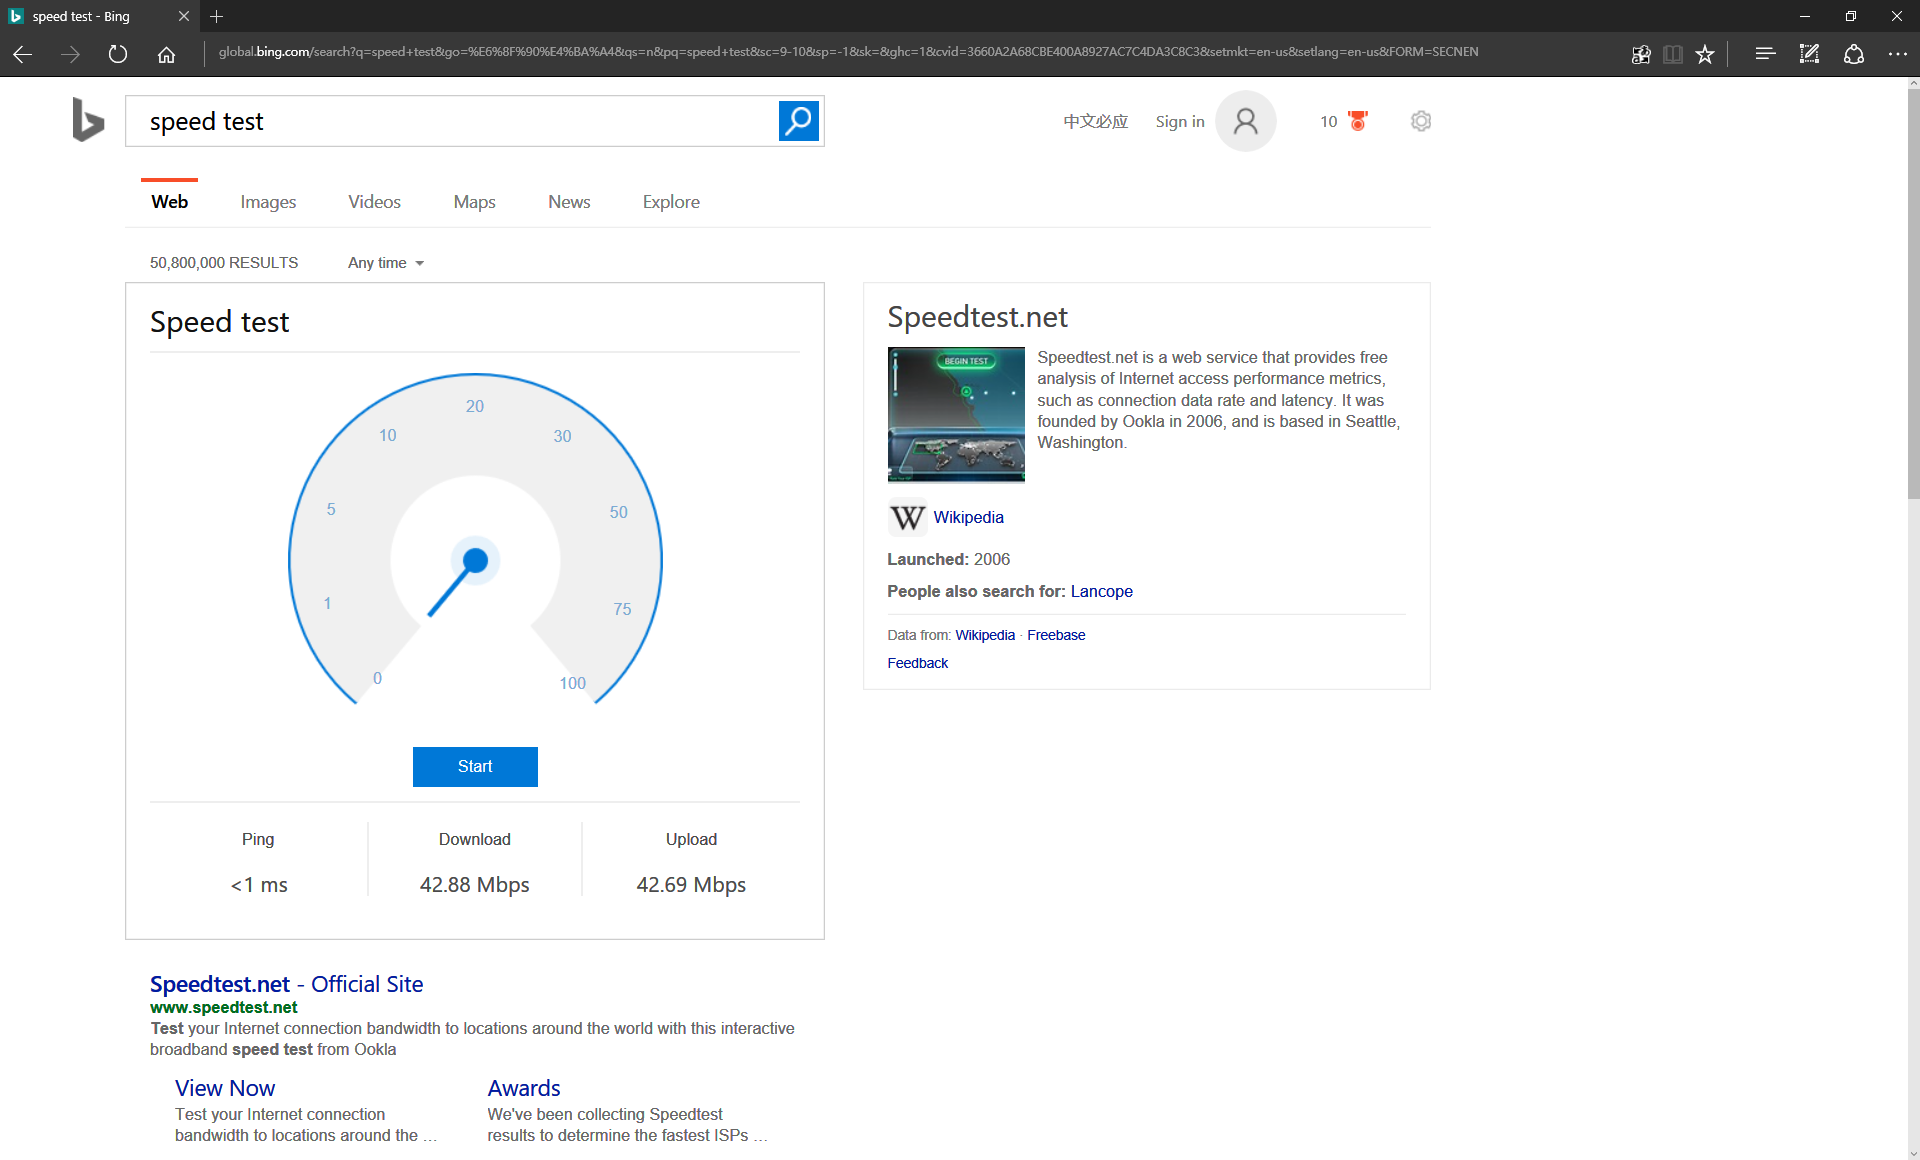This screenshot has height=1160, width=1920.
Task: Open Speedtest.net - Official Site result
Action: 286,984
